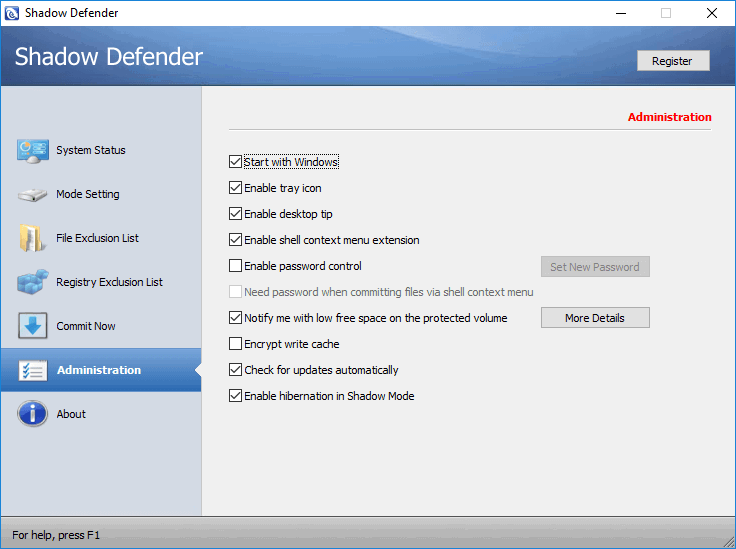Check Enable password control
This screenshot has height=549, width=736.
(235, 266)
